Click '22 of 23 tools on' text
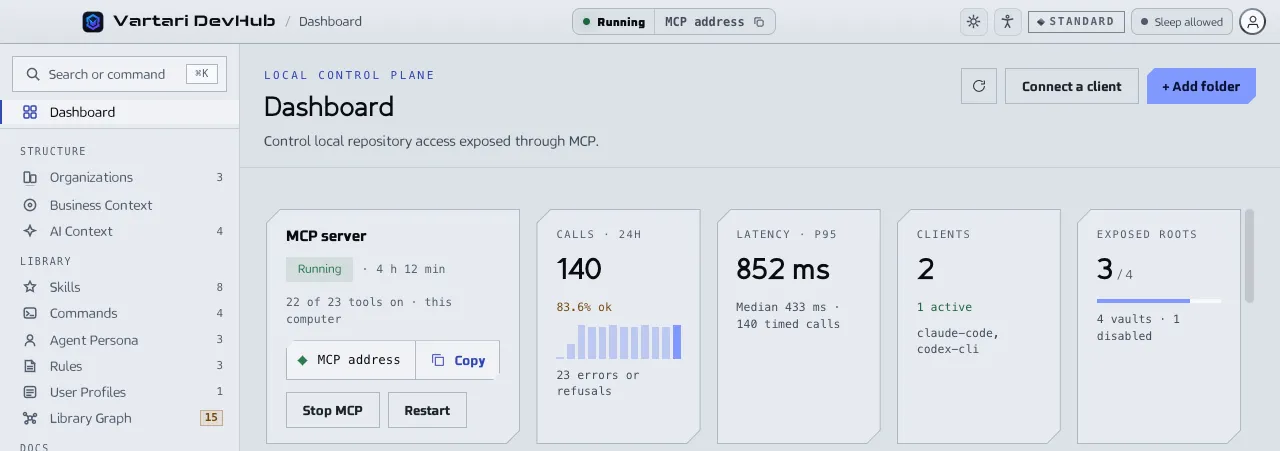 tap(349, 302)
